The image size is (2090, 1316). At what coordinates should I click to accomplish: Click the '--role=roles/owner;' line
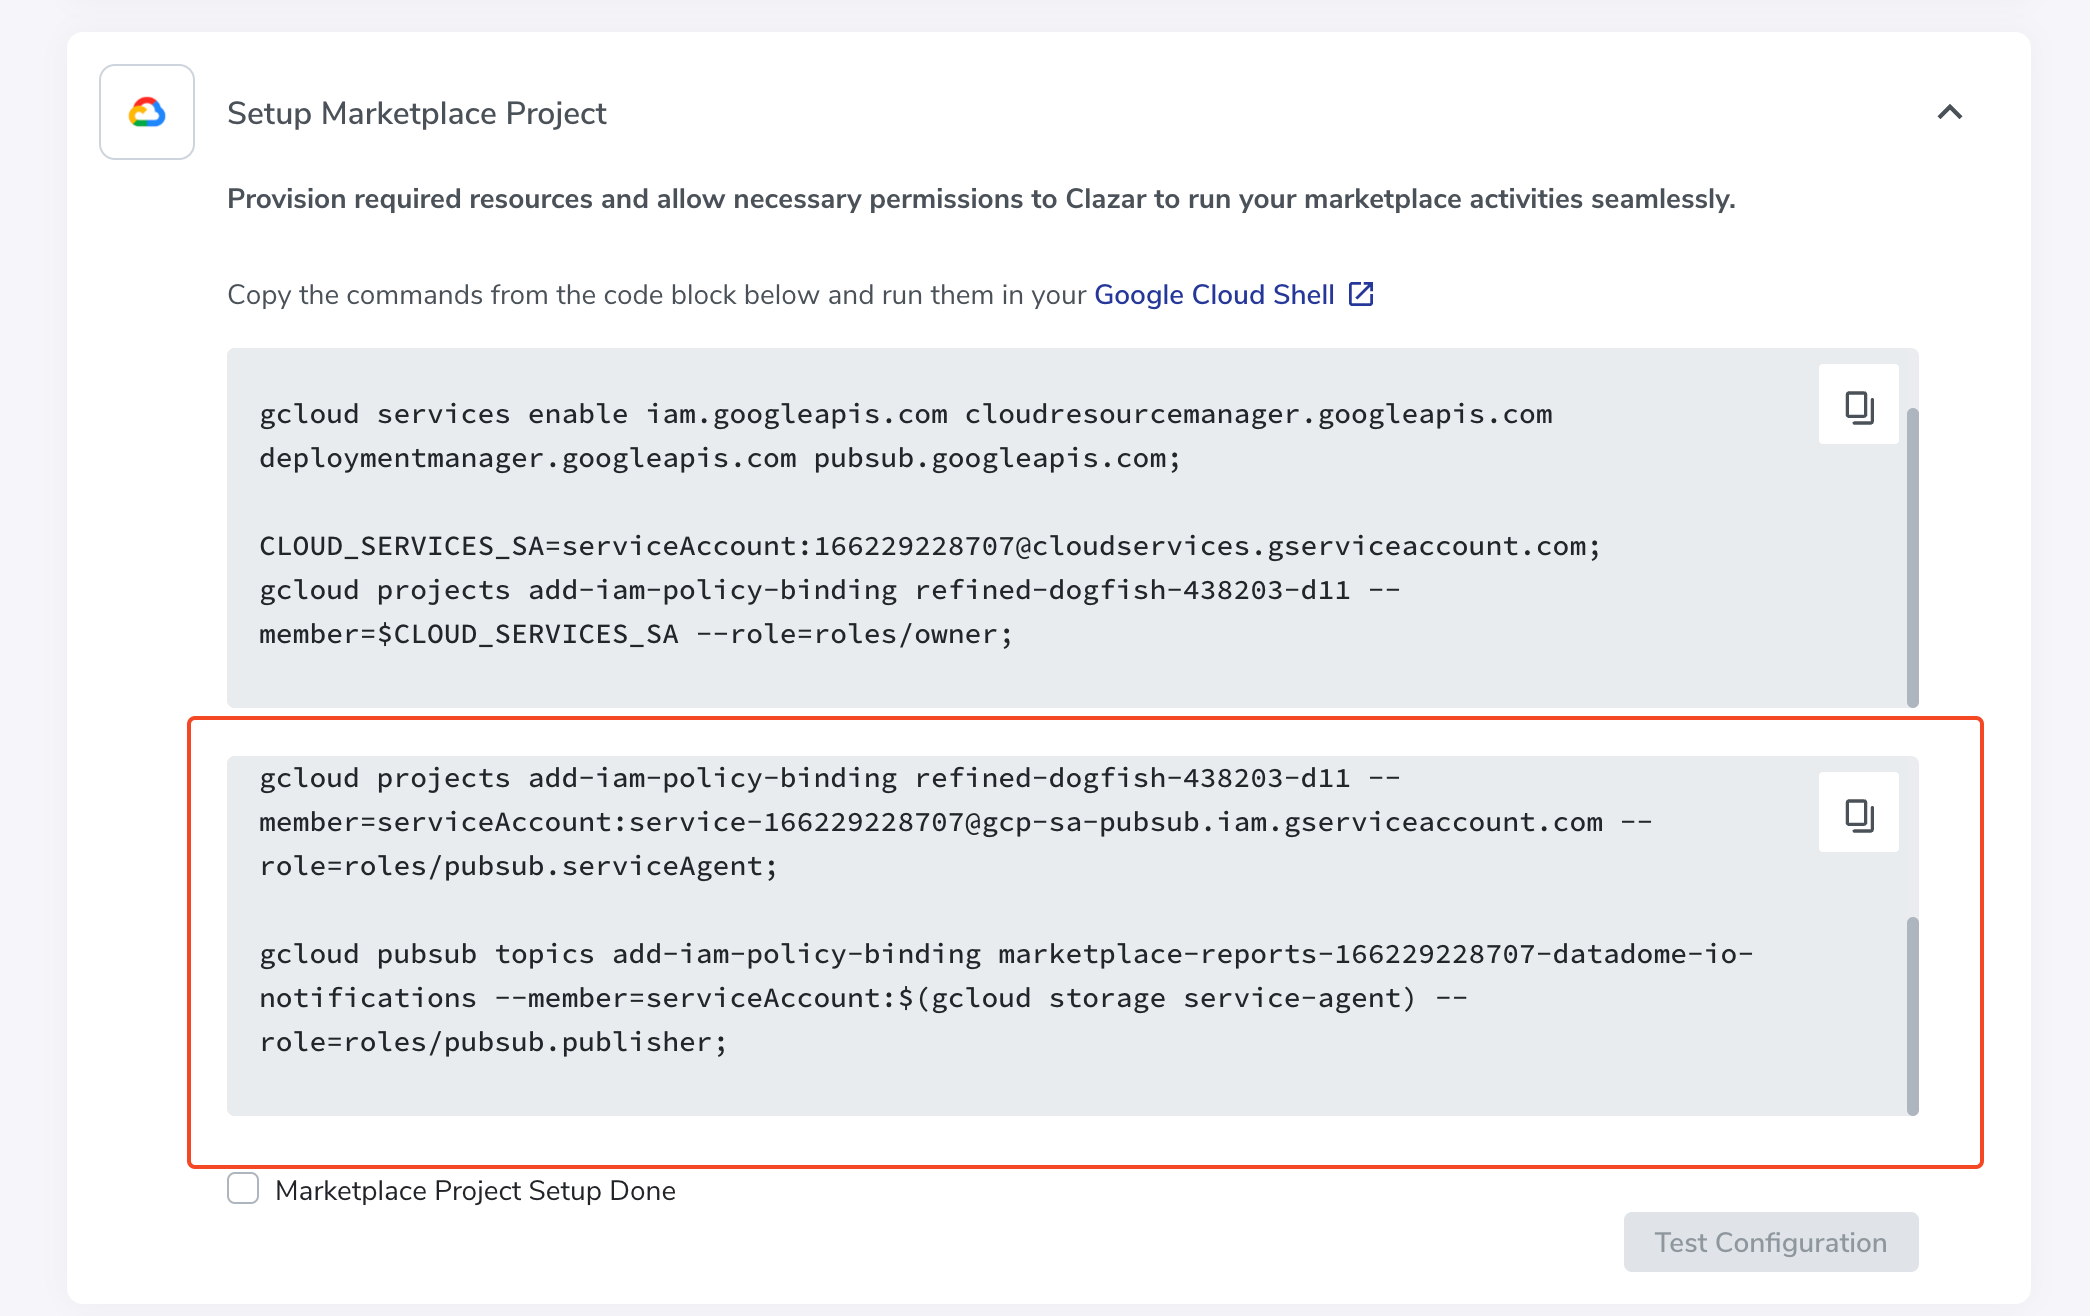click(636, 634)
